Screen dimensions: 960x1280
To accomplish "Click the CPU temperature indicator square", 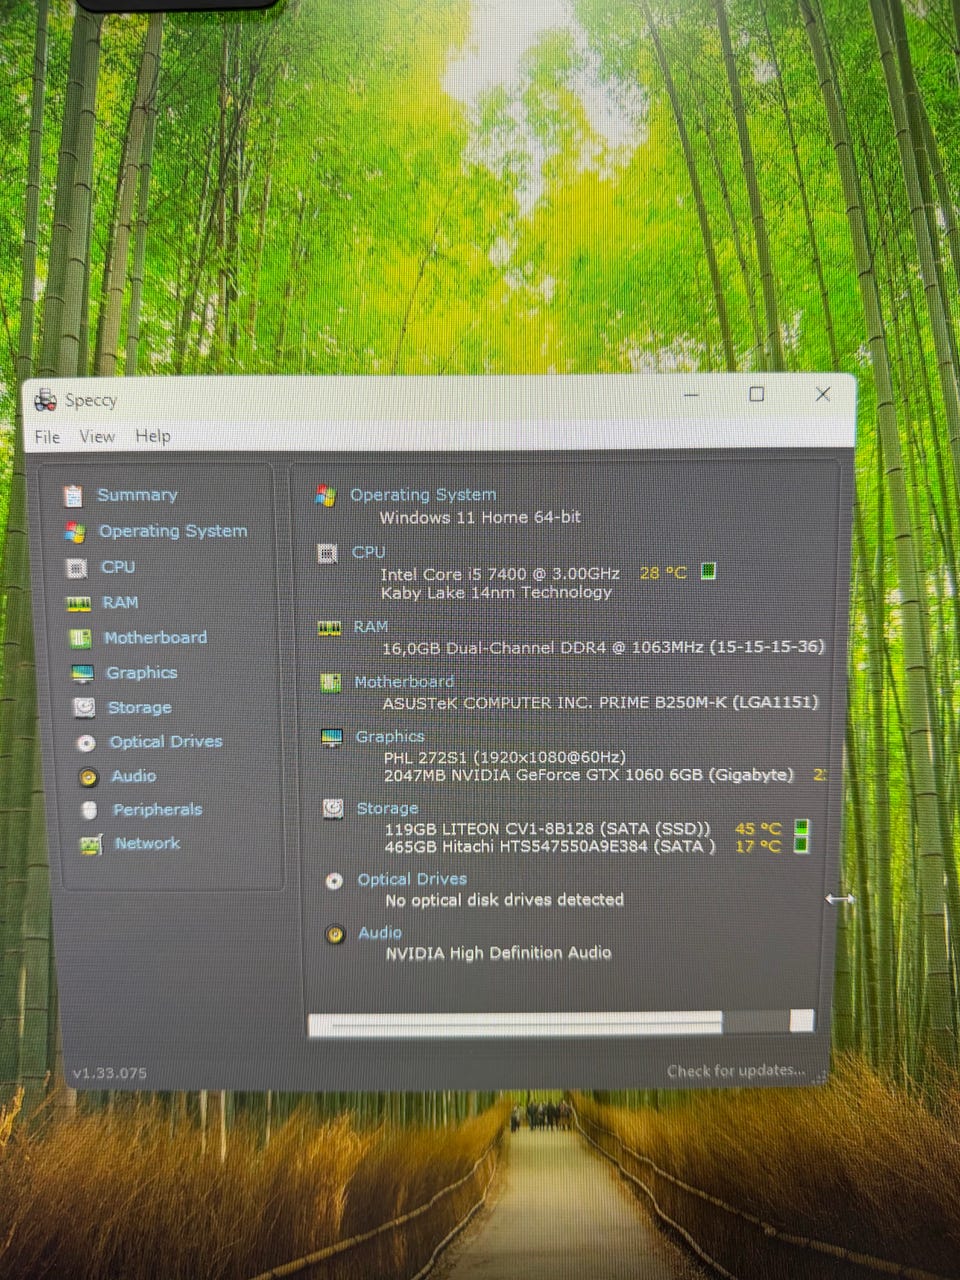I will (708, 572).
